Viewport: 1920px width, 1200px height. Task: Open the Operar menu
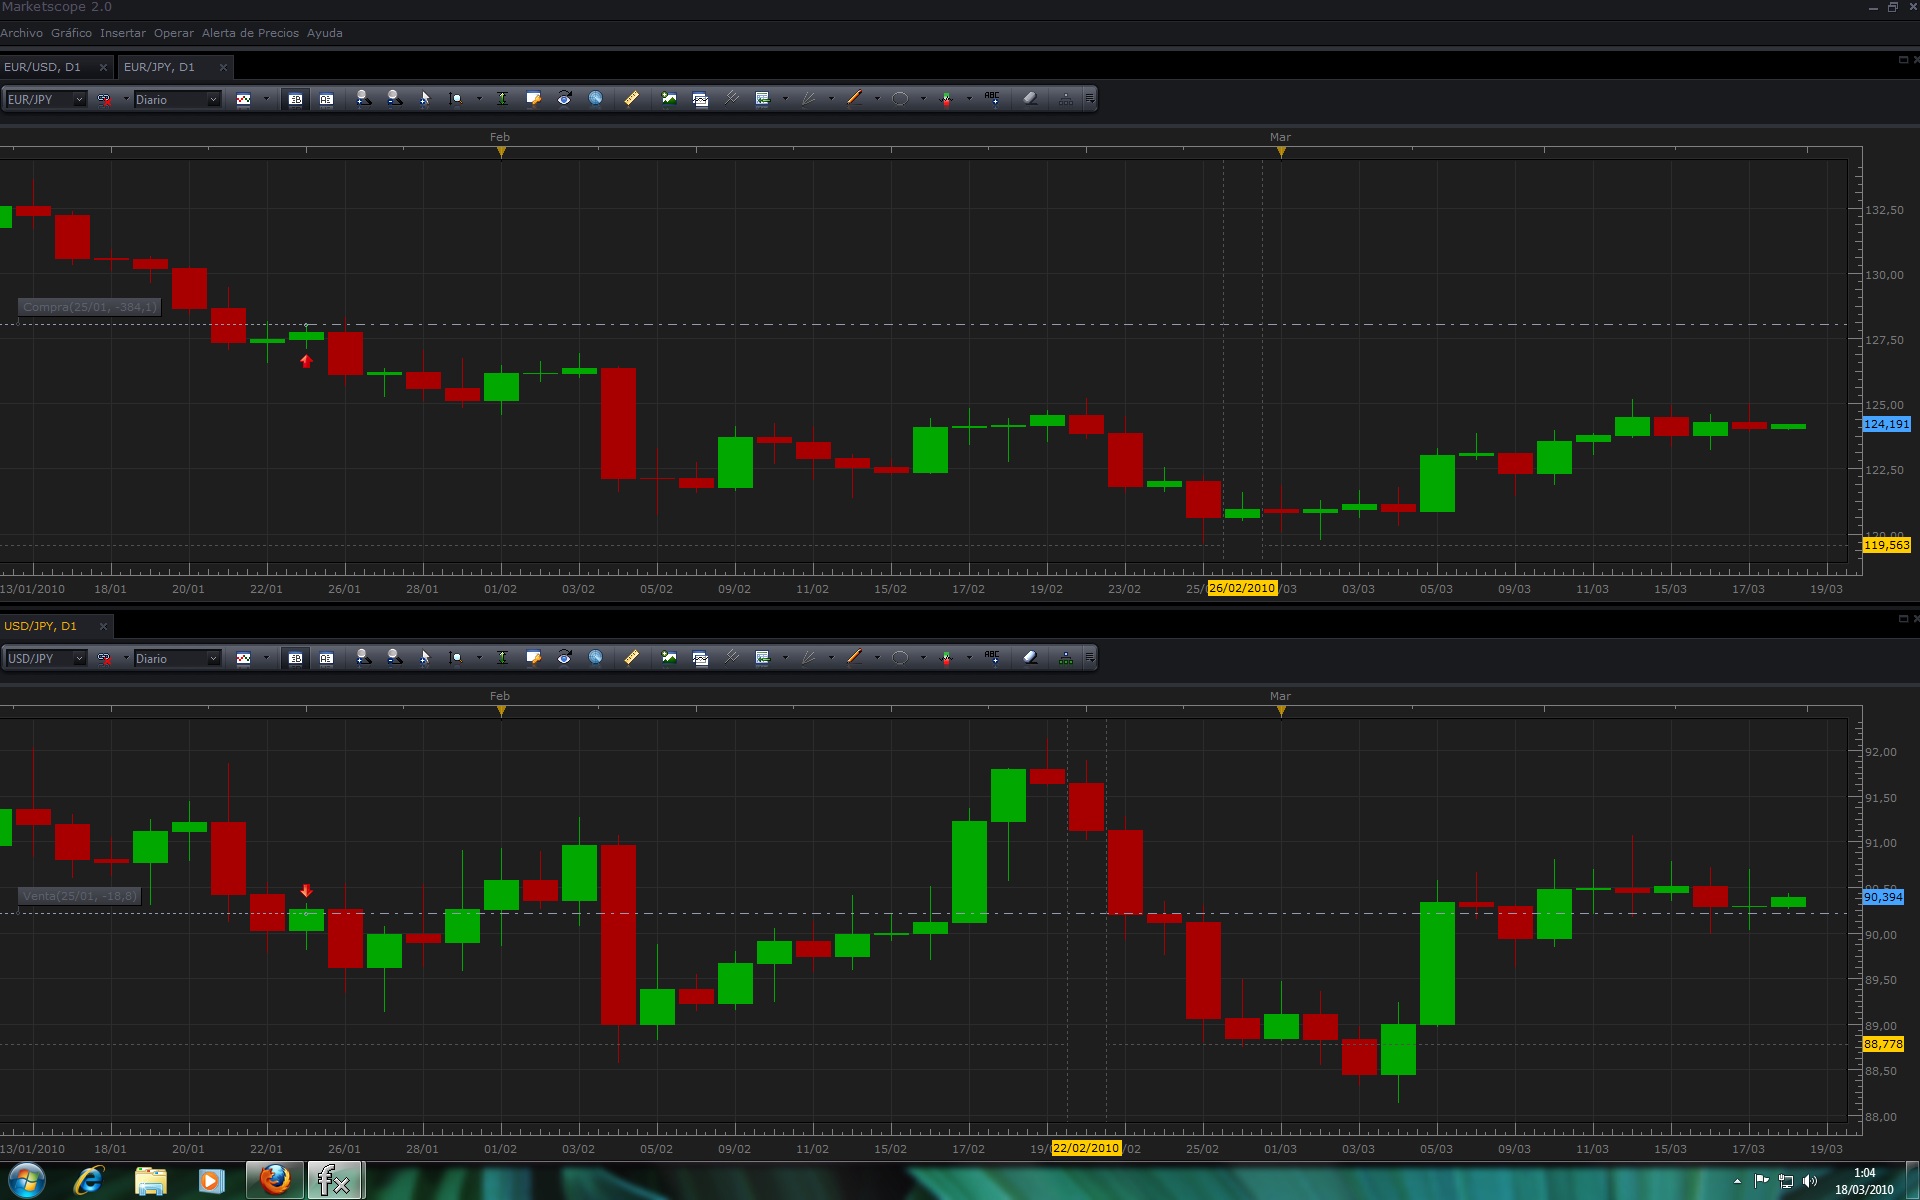coord(173,33)
